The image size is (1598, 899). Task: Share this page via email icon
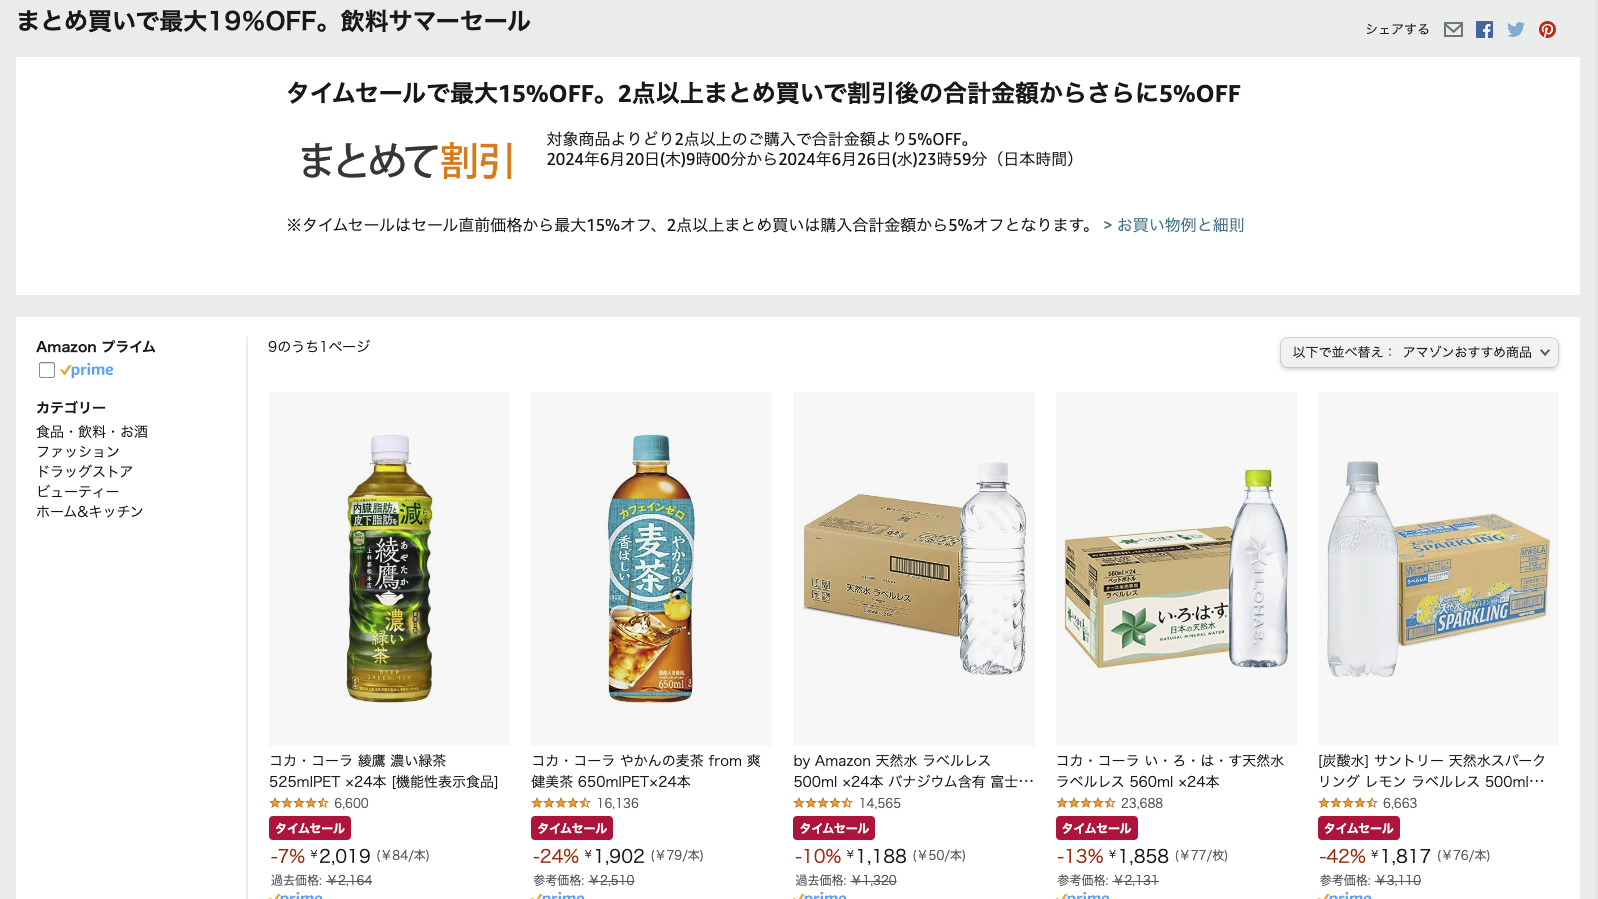[1453, 30]
